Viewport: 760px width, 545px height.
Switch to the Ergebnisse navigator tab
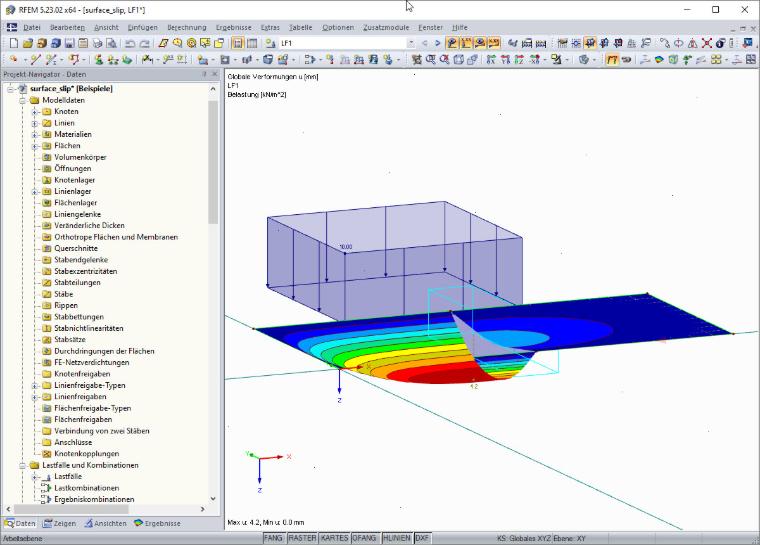157,524
